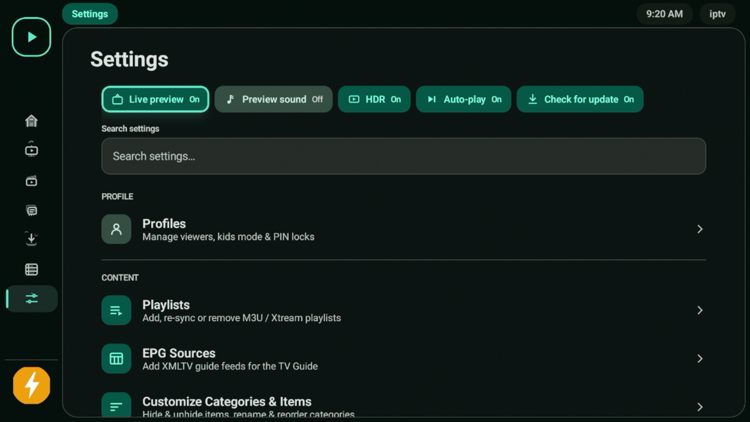Open the TV guide grid icon in the sidebar
Viewport: 750px width, 422px height.
[32, 269]
